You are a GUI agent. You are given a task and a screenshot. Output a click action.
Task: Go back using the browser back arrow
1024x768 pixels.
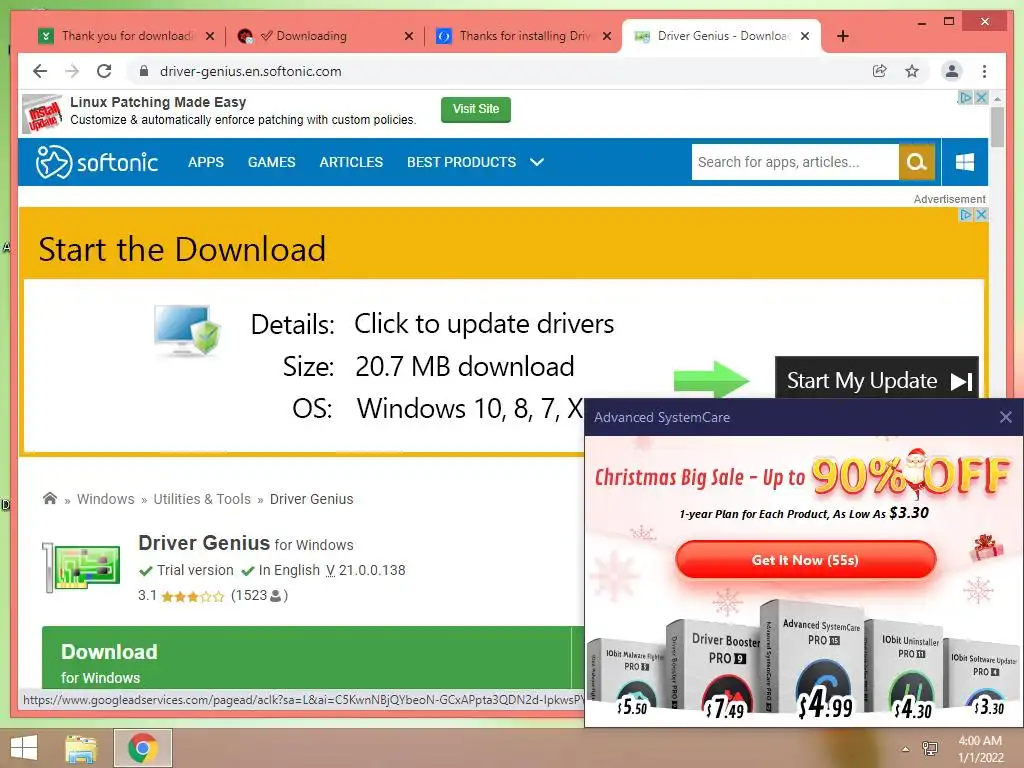click(x=40, y=71)
